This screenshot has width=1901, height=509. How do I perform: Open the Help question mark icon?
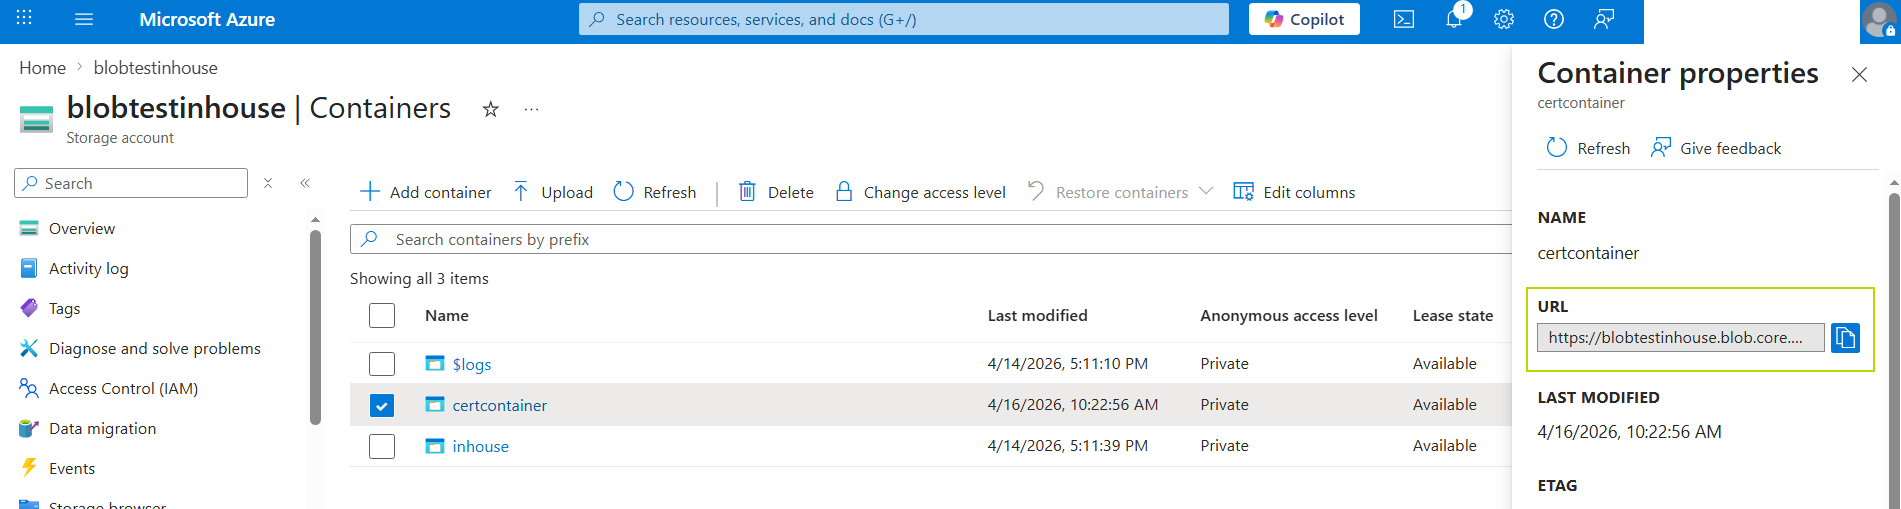click(1554, 19)
